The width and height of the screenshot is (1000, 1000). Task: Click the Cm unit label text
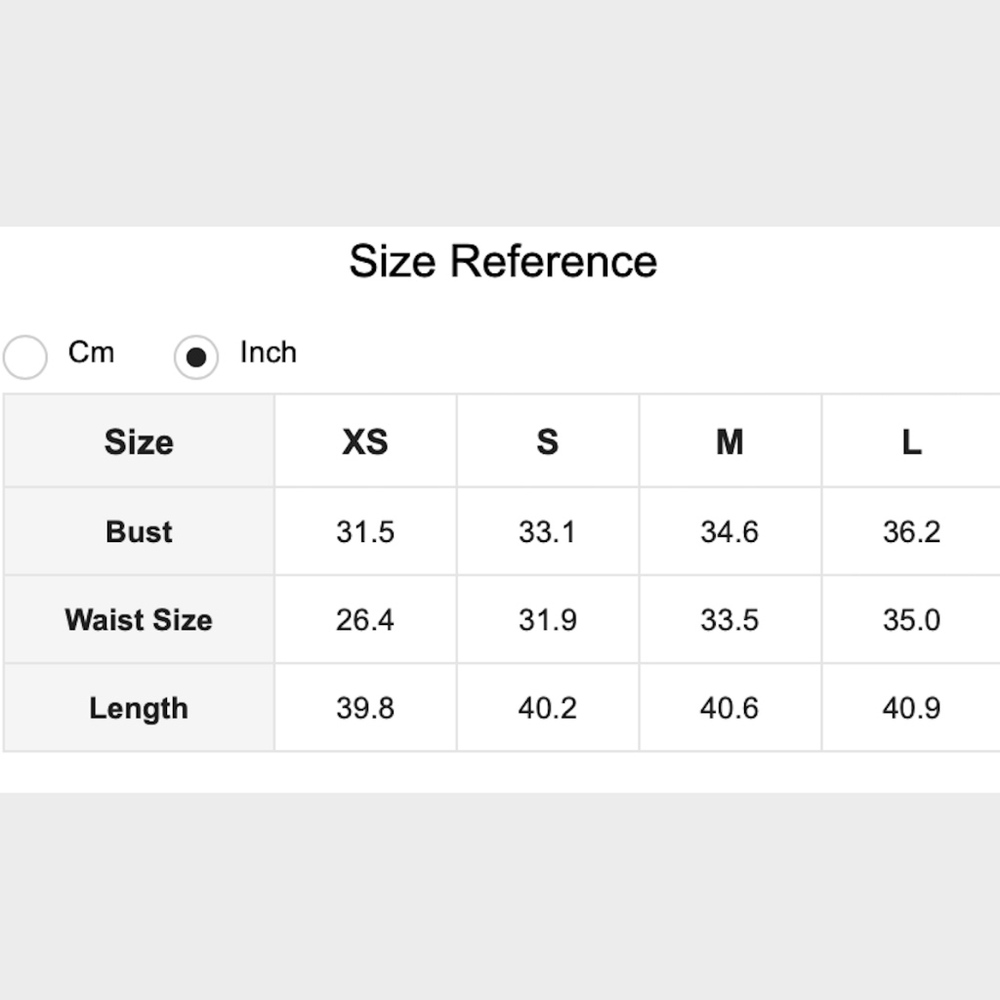(91, 352)
